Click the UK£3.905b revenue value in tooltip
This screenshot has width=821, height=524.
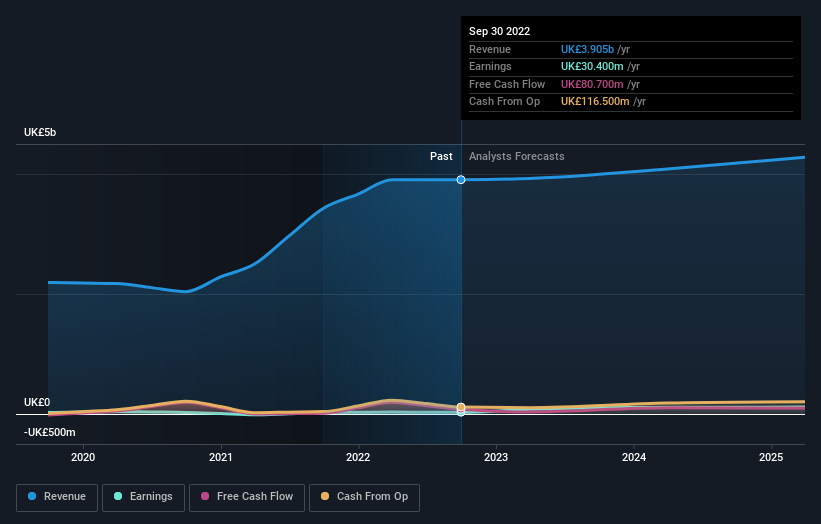[x=587, y=49]
